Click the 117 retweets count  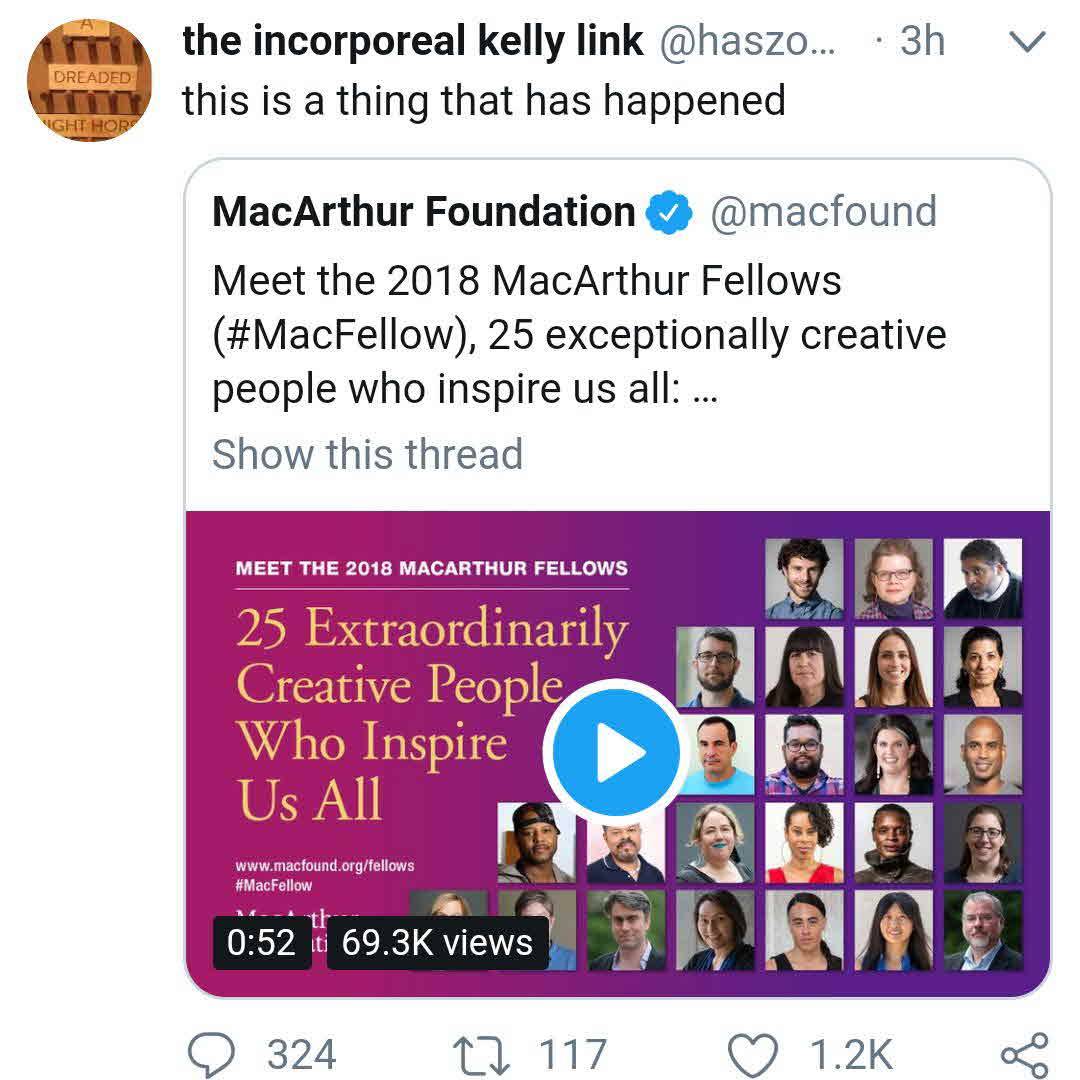(x=573, y=1055)
